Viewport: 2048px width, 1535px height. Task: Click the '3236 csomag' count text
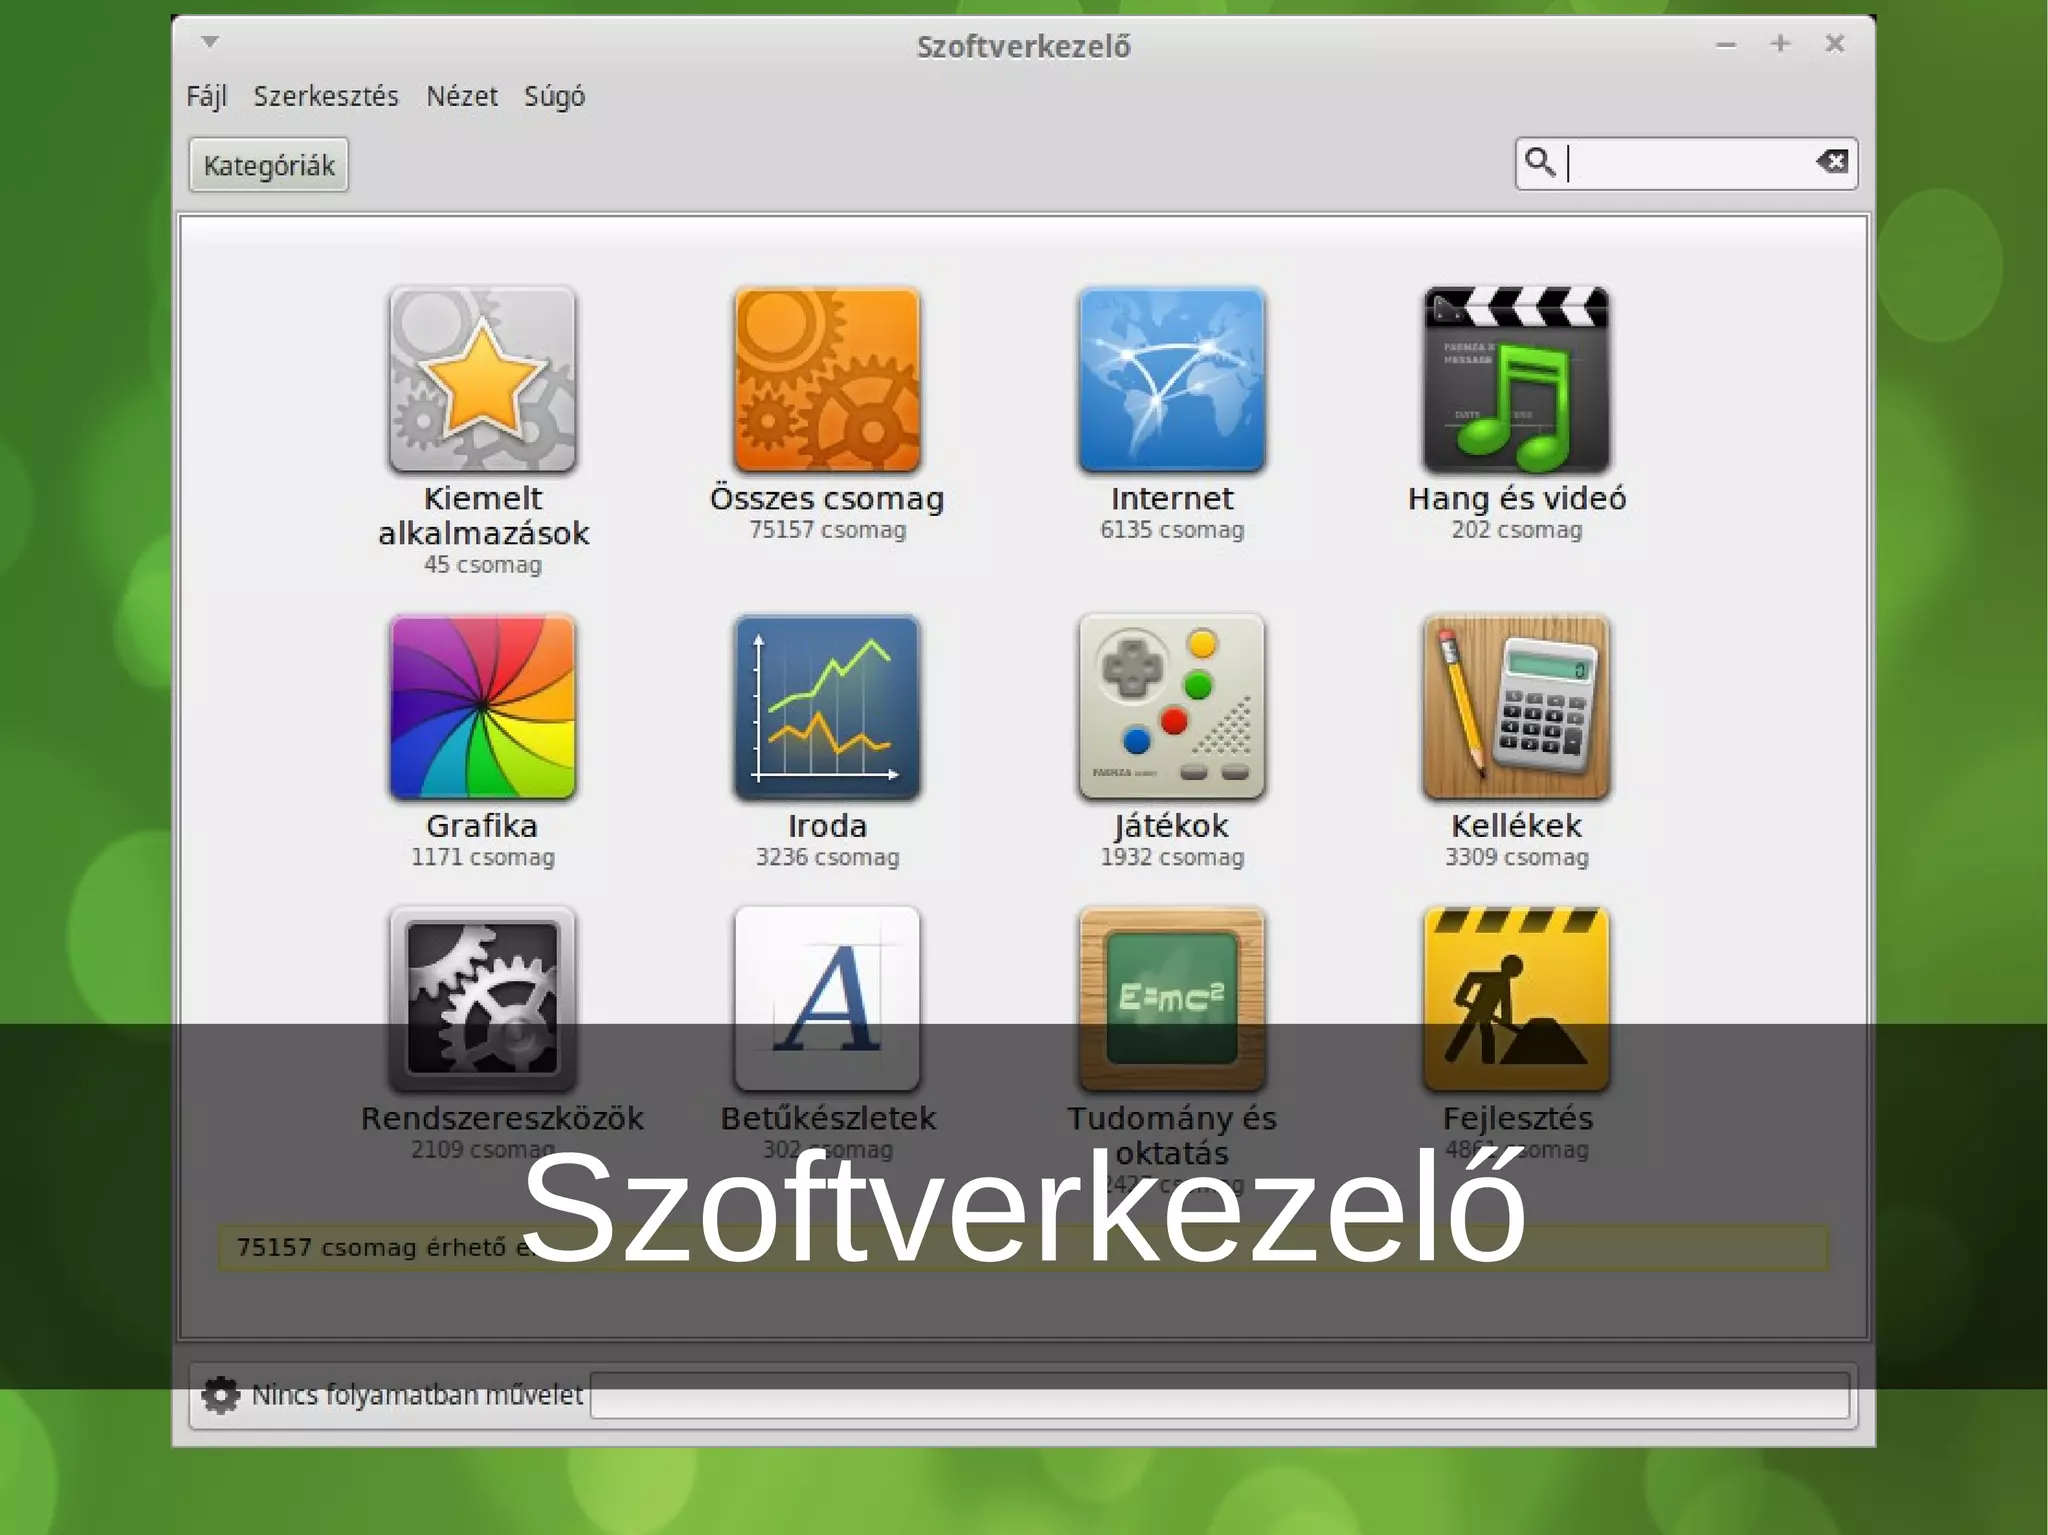[828, 857]
